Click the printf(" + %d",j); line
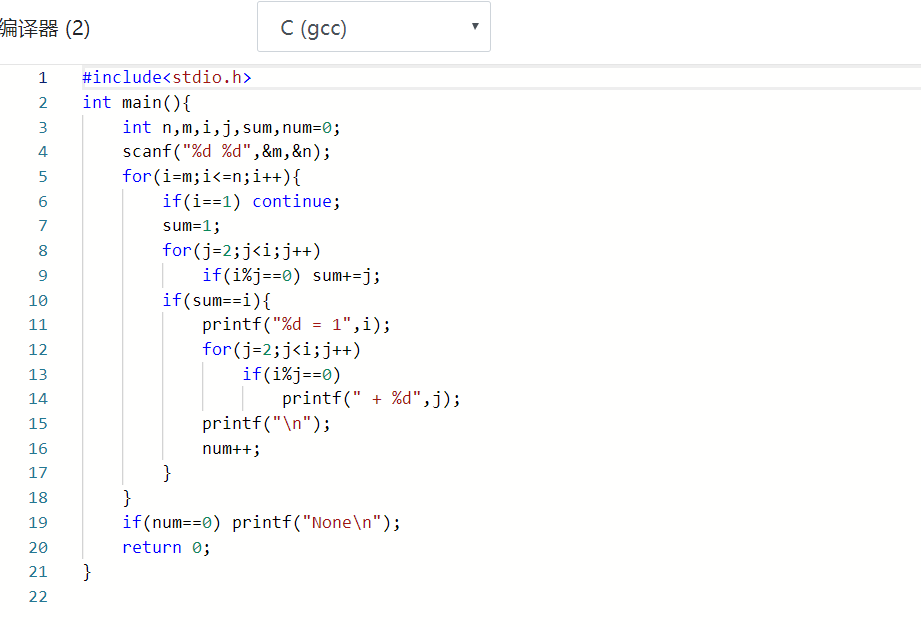 [x=371, y=399]
